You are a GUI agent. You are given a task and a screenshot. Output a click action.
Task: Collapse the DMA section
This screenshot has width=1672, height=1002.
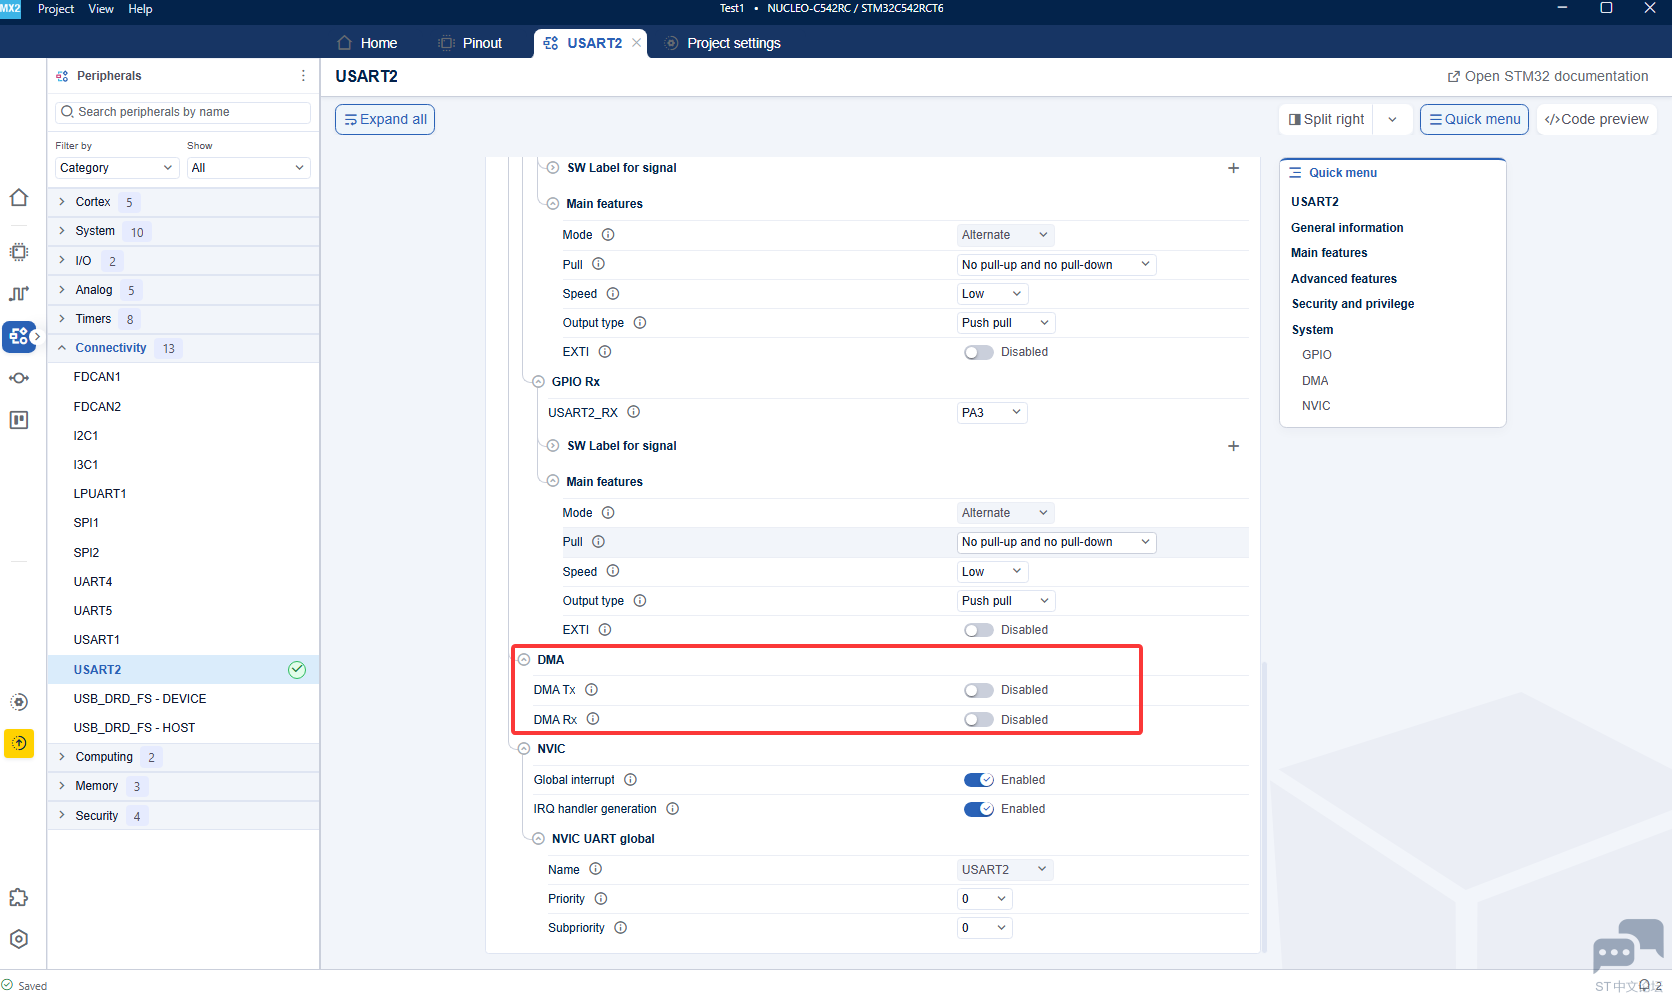click(x=524, y=660)
